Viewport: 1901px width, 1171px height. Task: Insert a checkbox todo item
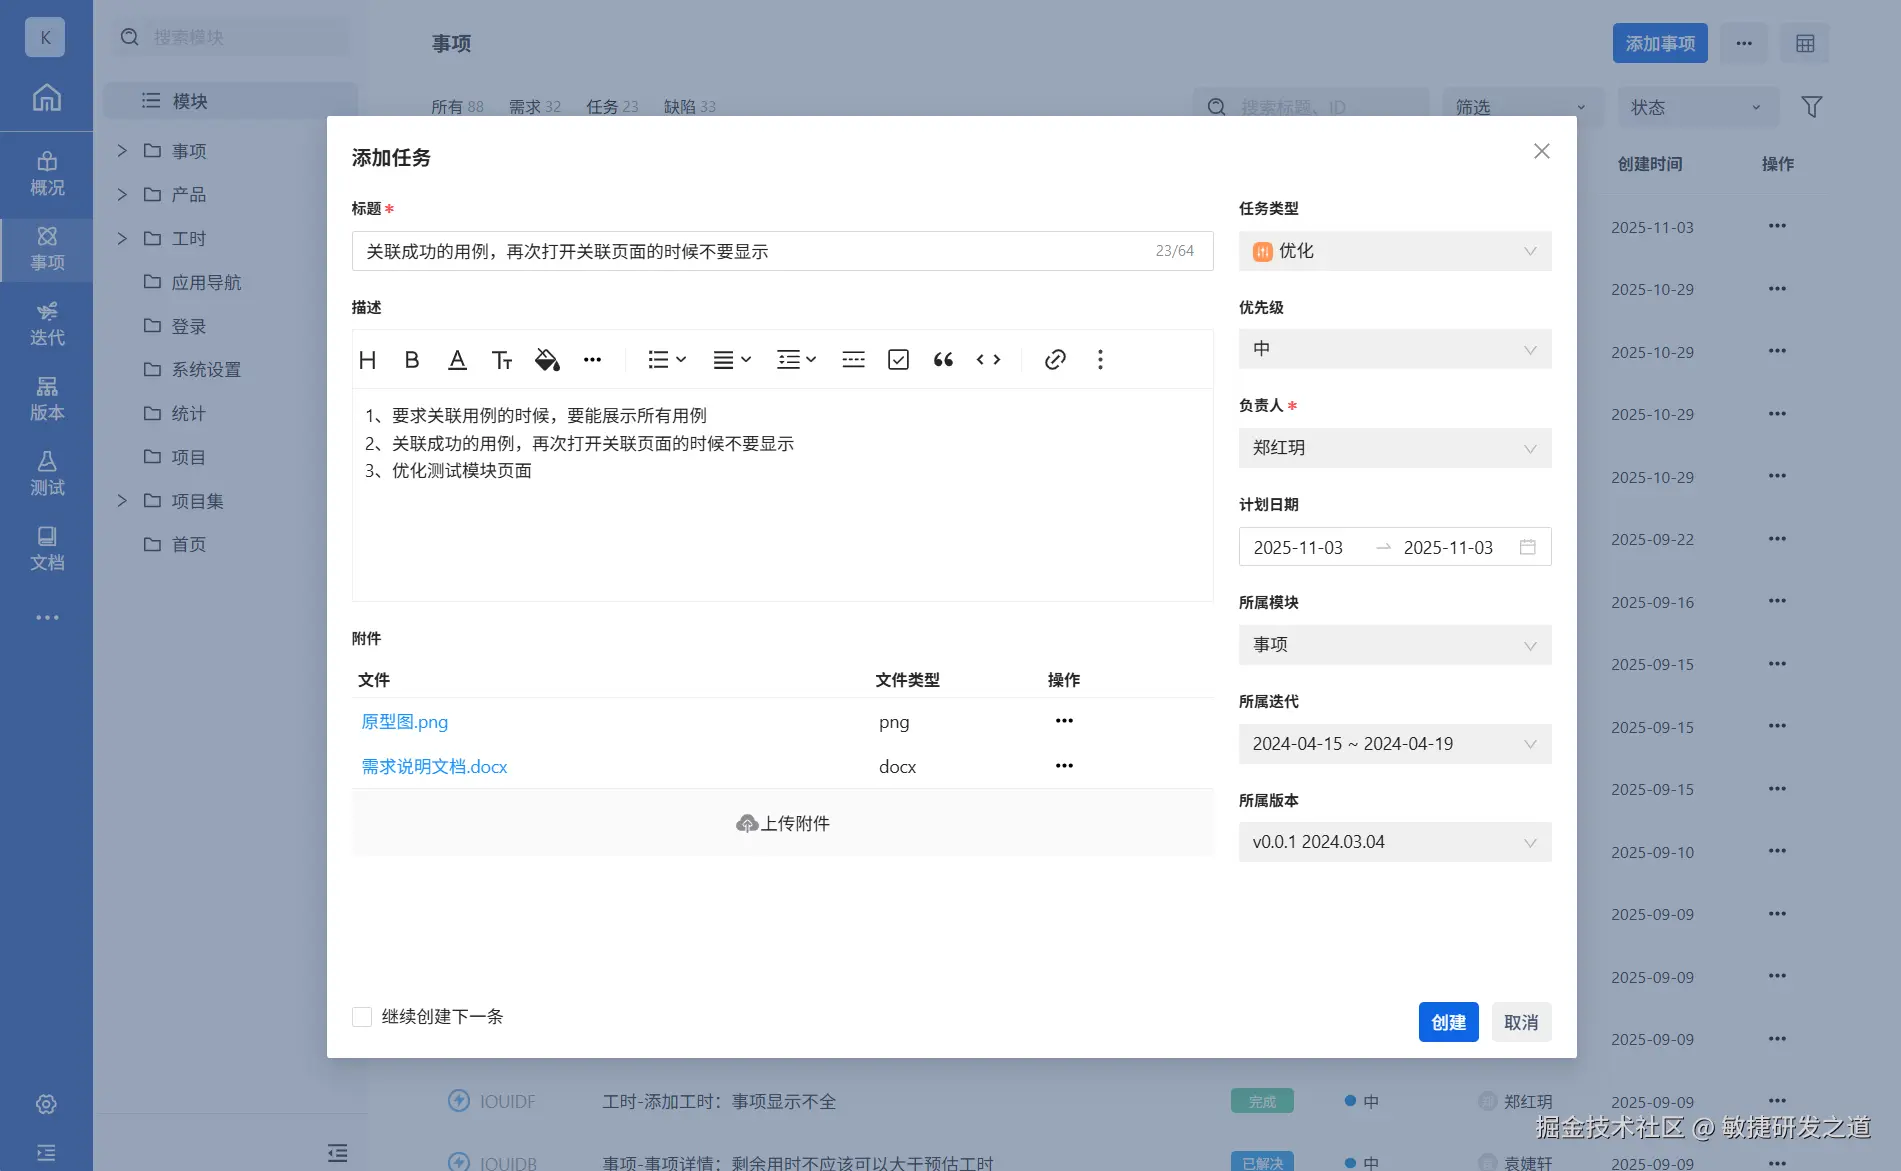pyautogui.click(x=898, y=360)
